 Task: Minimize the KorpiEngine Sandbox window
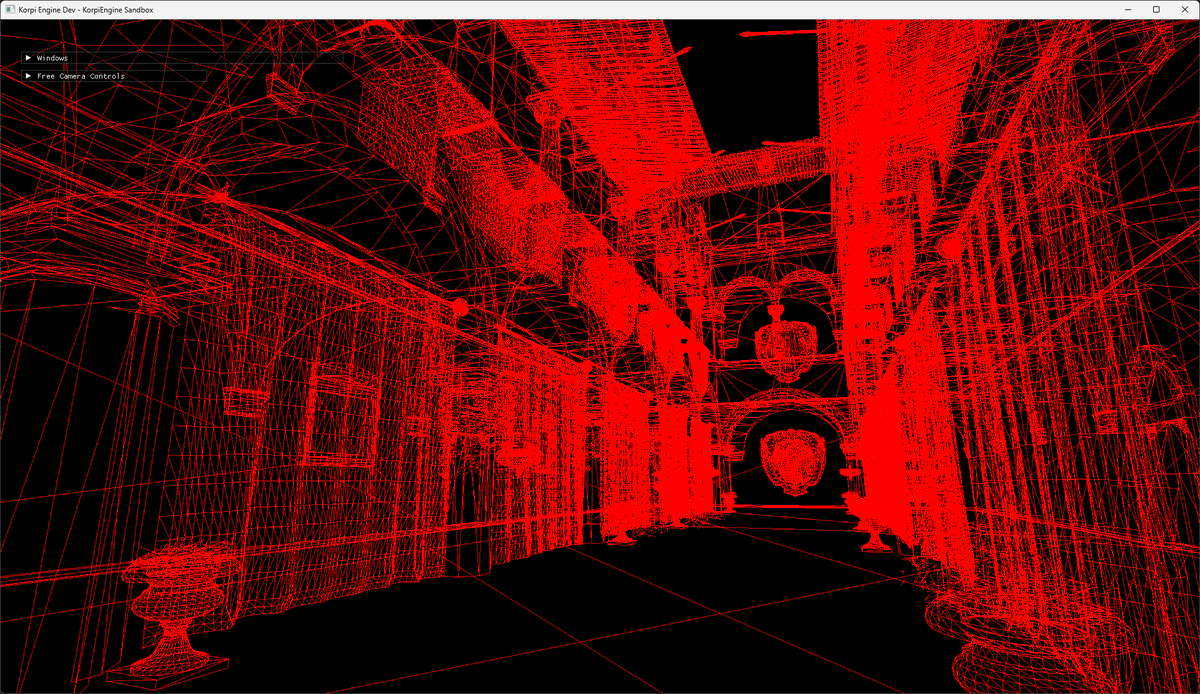(x=1128, y=9)
